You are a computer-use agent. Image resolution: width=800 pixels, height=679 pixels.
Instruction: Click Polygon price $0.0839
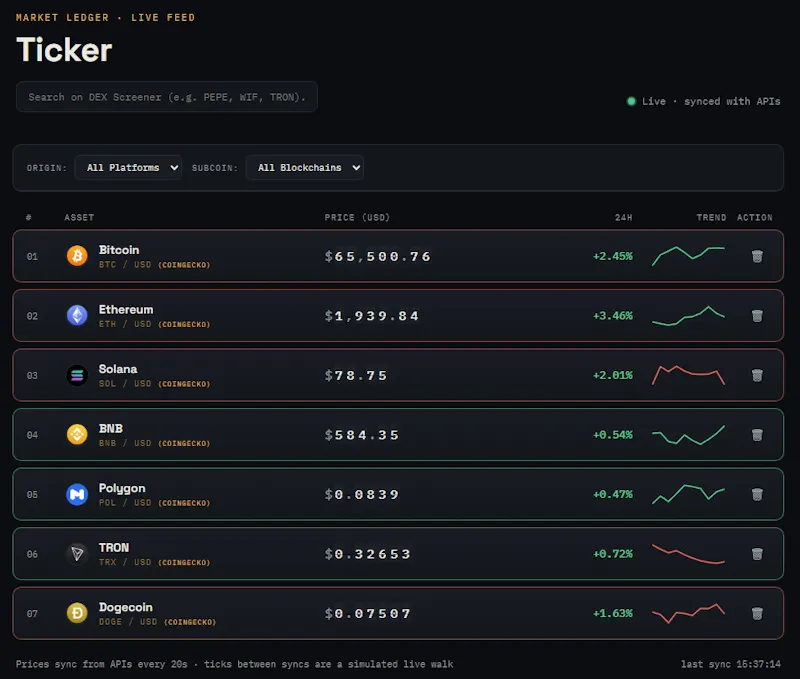(x=362, y=494)
